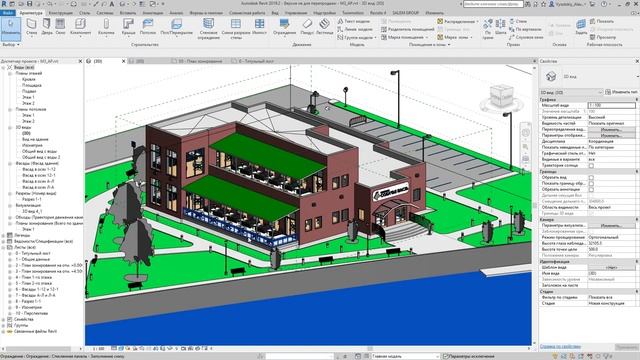
Task: Select Room Separator (Разделитель помещений) tool
Action: coord(408,29)
